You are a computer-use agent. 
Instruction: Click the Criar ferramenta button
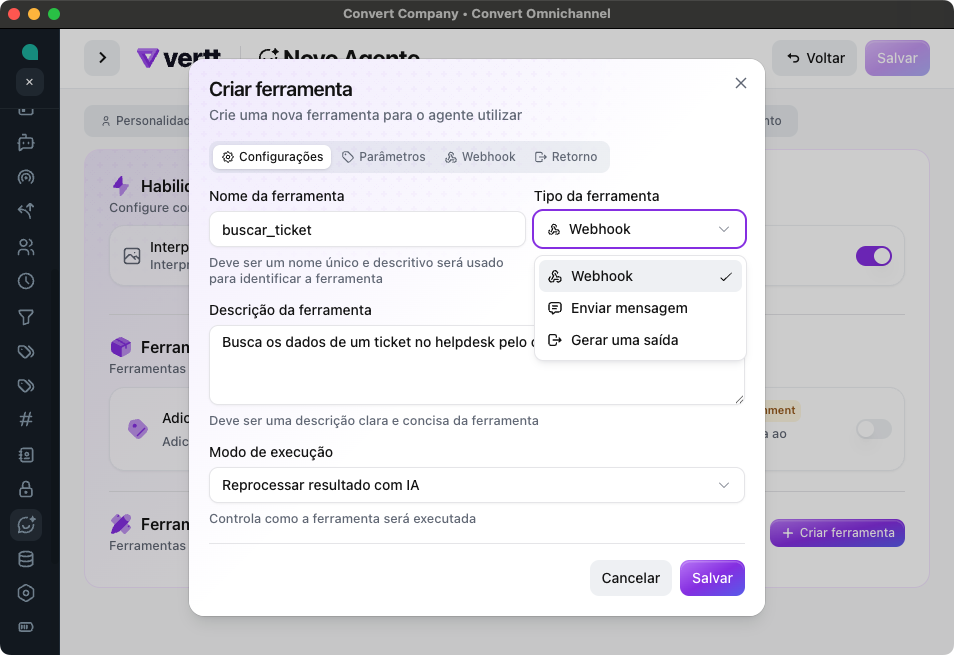838,533
